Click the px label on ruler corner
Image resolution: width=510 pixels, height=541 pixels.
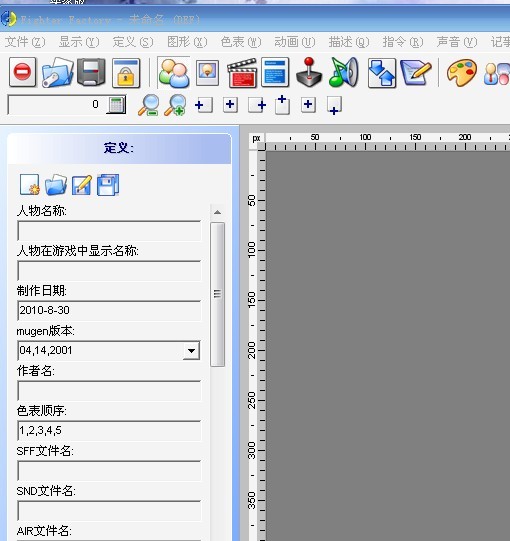coord(256,139)
